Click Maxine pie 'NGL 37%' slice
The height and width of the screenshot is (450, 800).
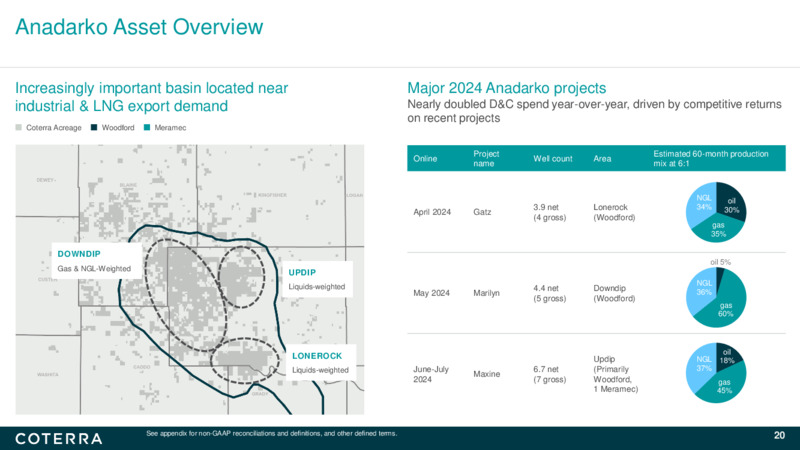704,364
